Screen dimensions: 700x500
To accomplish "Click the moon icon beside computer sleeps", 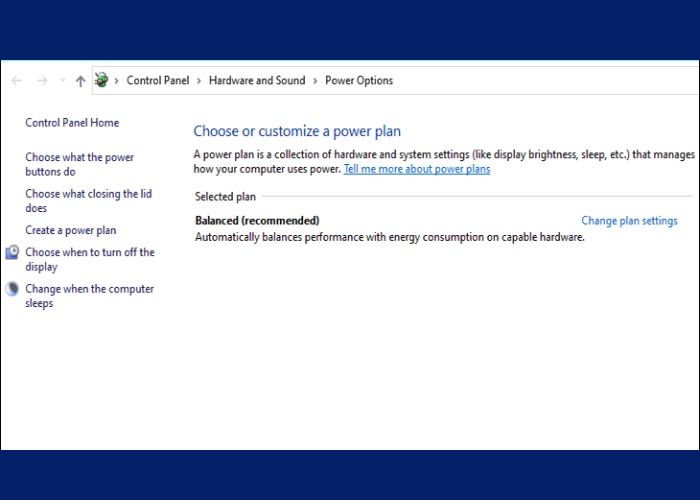I will click(x=12, y=289).
